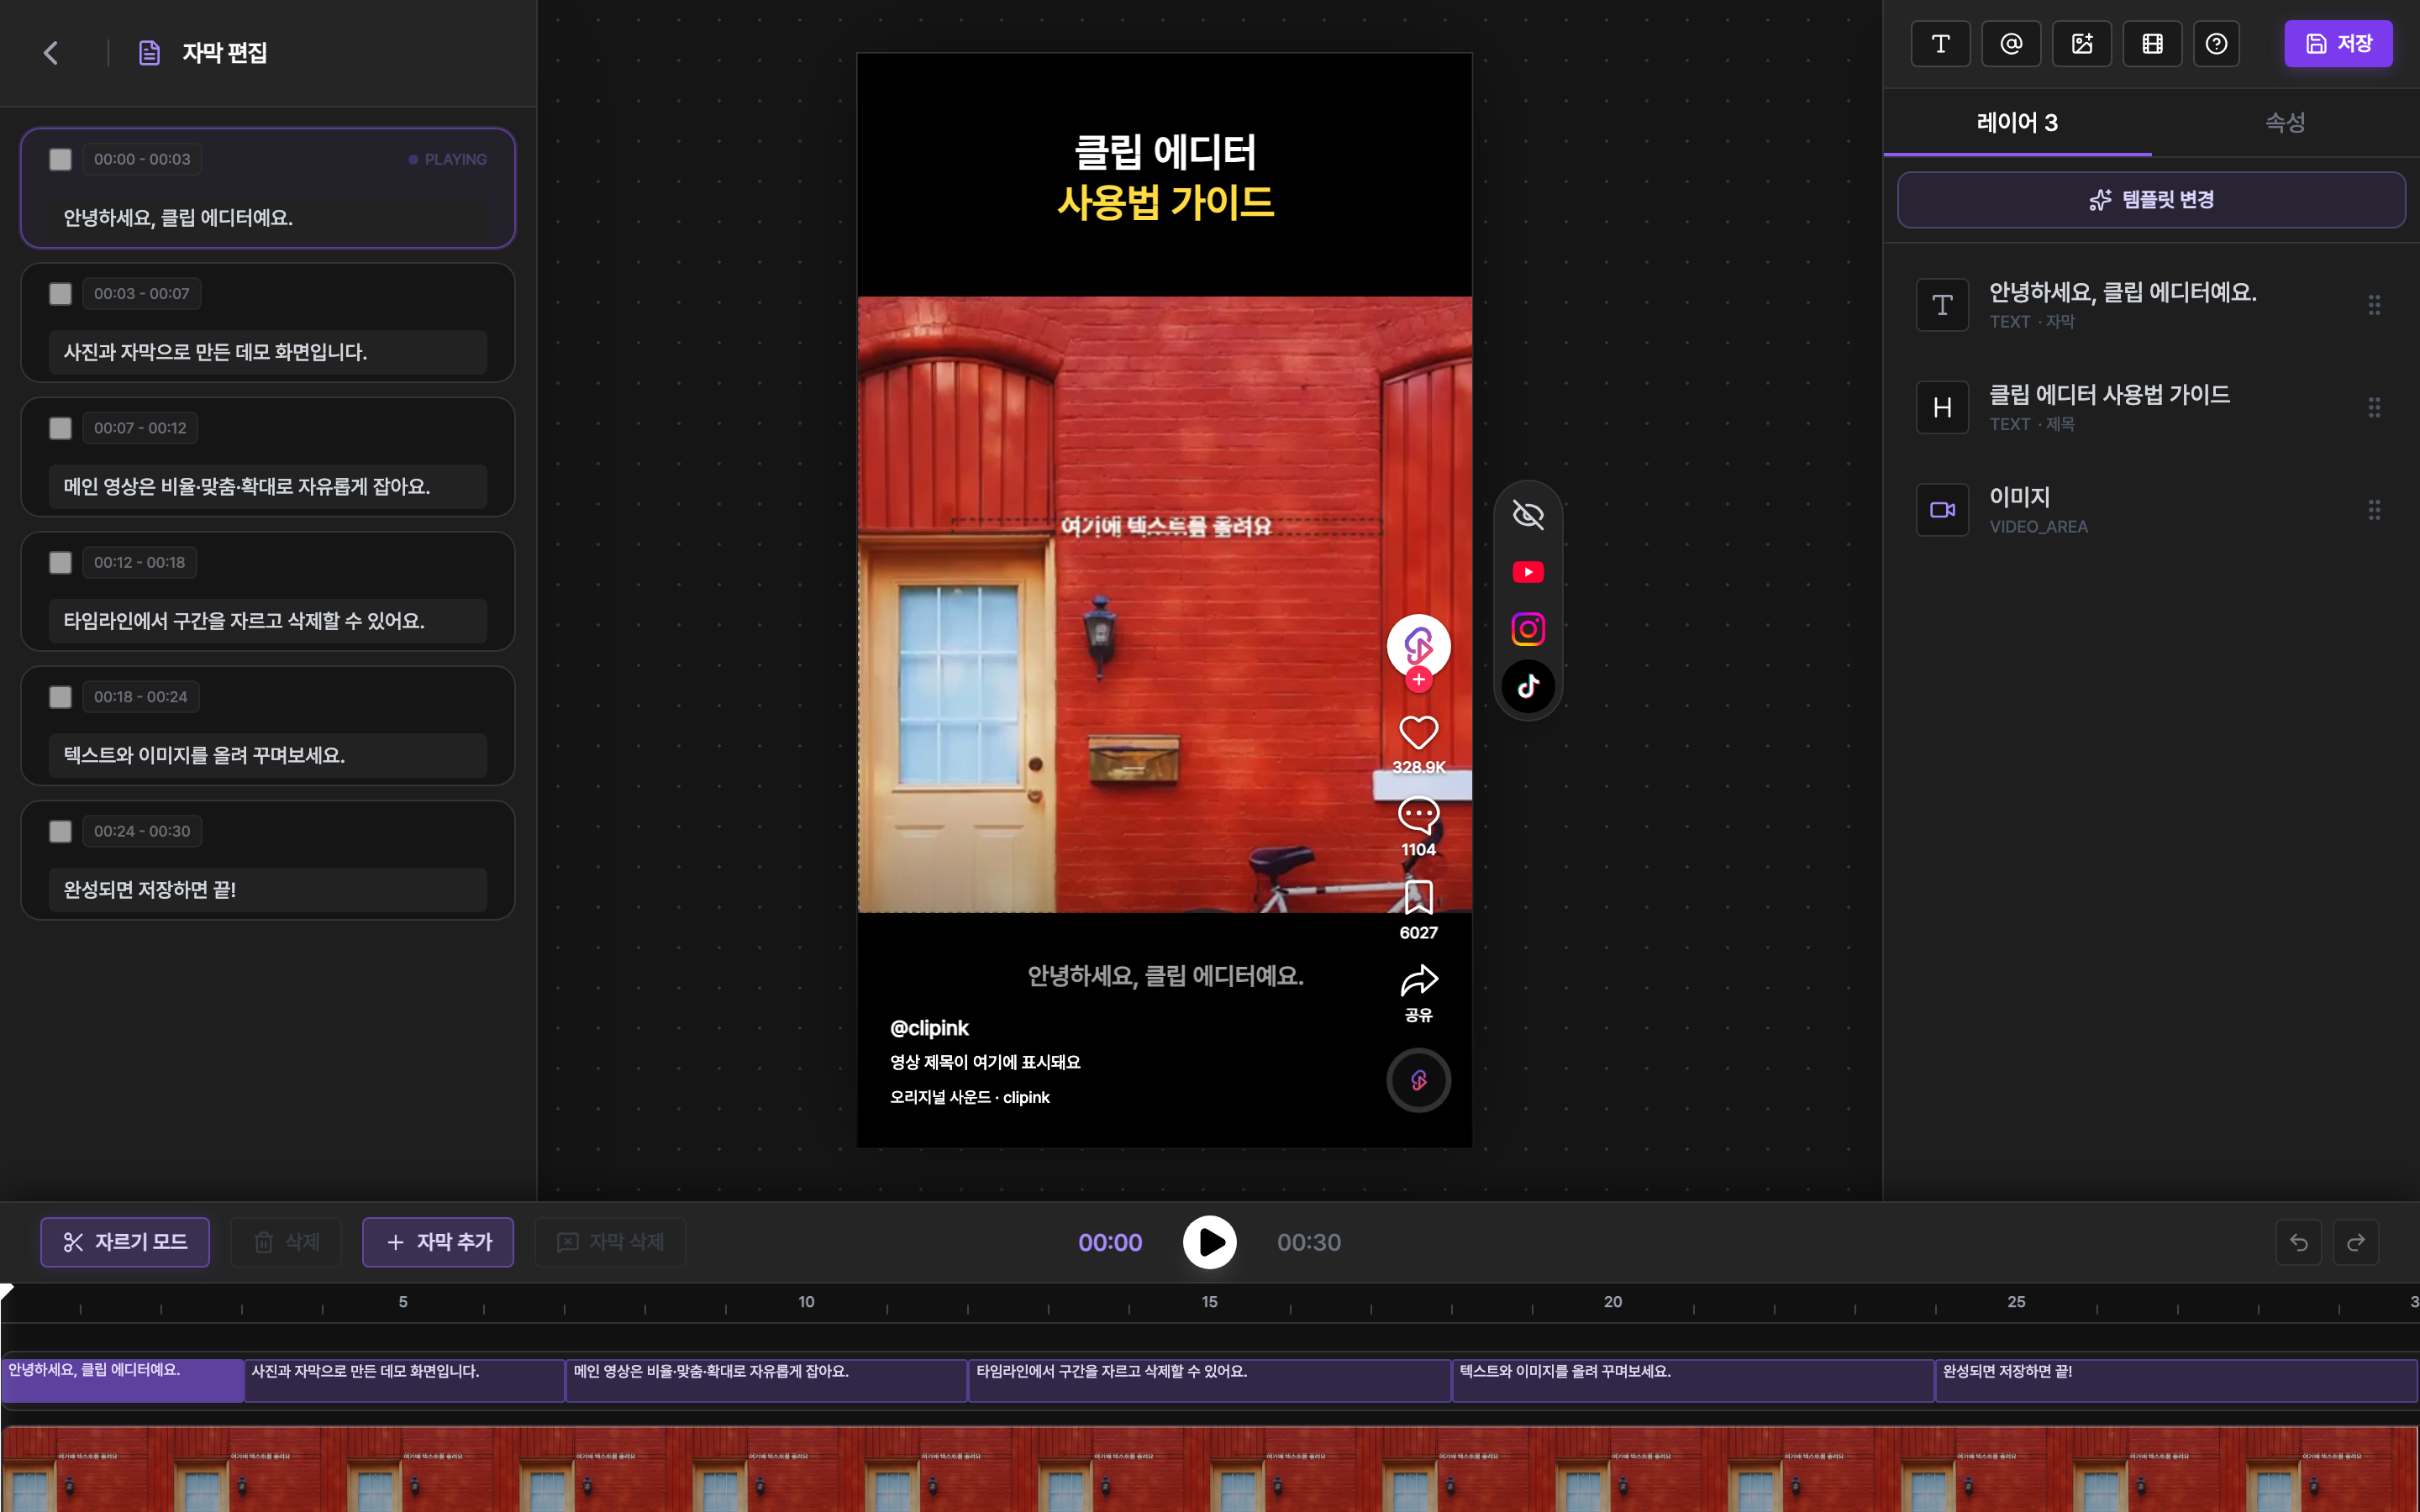Click the subtitle document icon in header
2420x1512 pixels.
149,53
